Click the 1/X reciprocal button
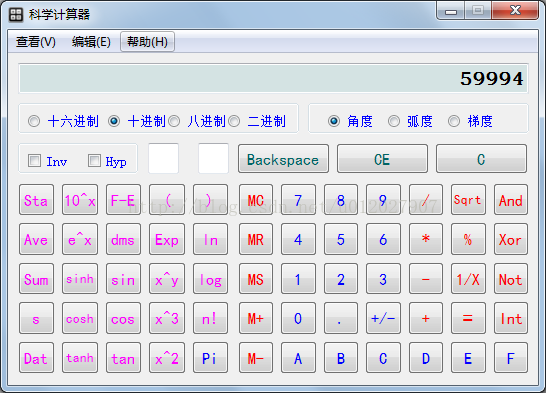The height and width of the screenshot is (393, 546). point(468,279)
